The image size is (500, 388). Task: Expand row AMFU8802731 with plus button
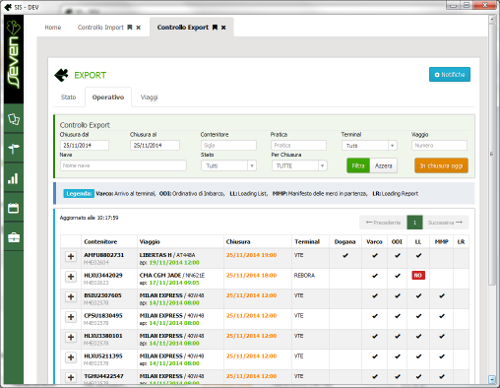click(x=71, y=256)
